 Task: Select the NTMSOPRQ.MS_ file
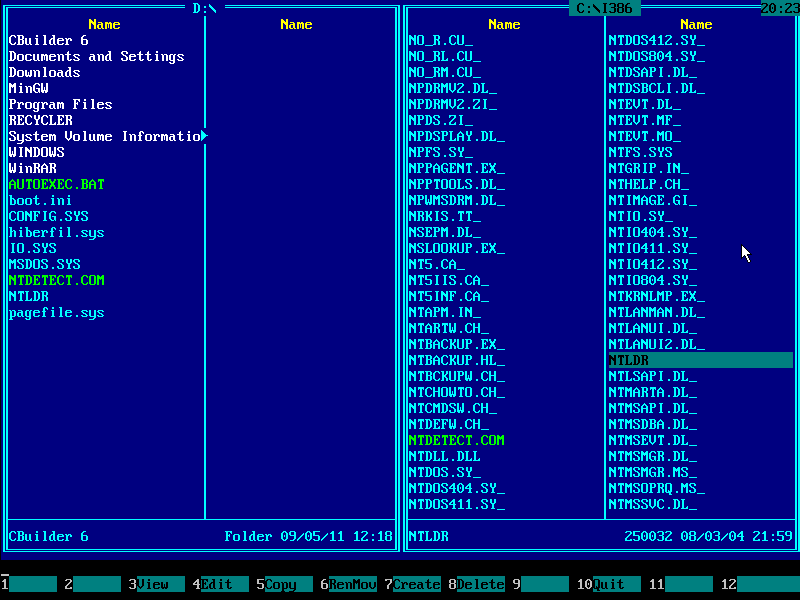click(x=657, y=488)
